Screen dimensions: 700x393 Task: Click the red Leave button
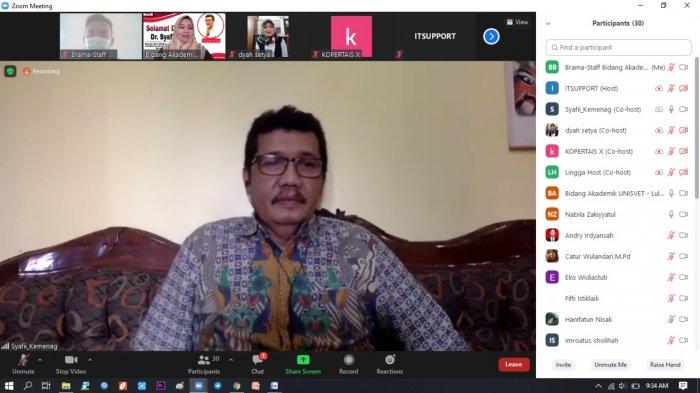514,365
